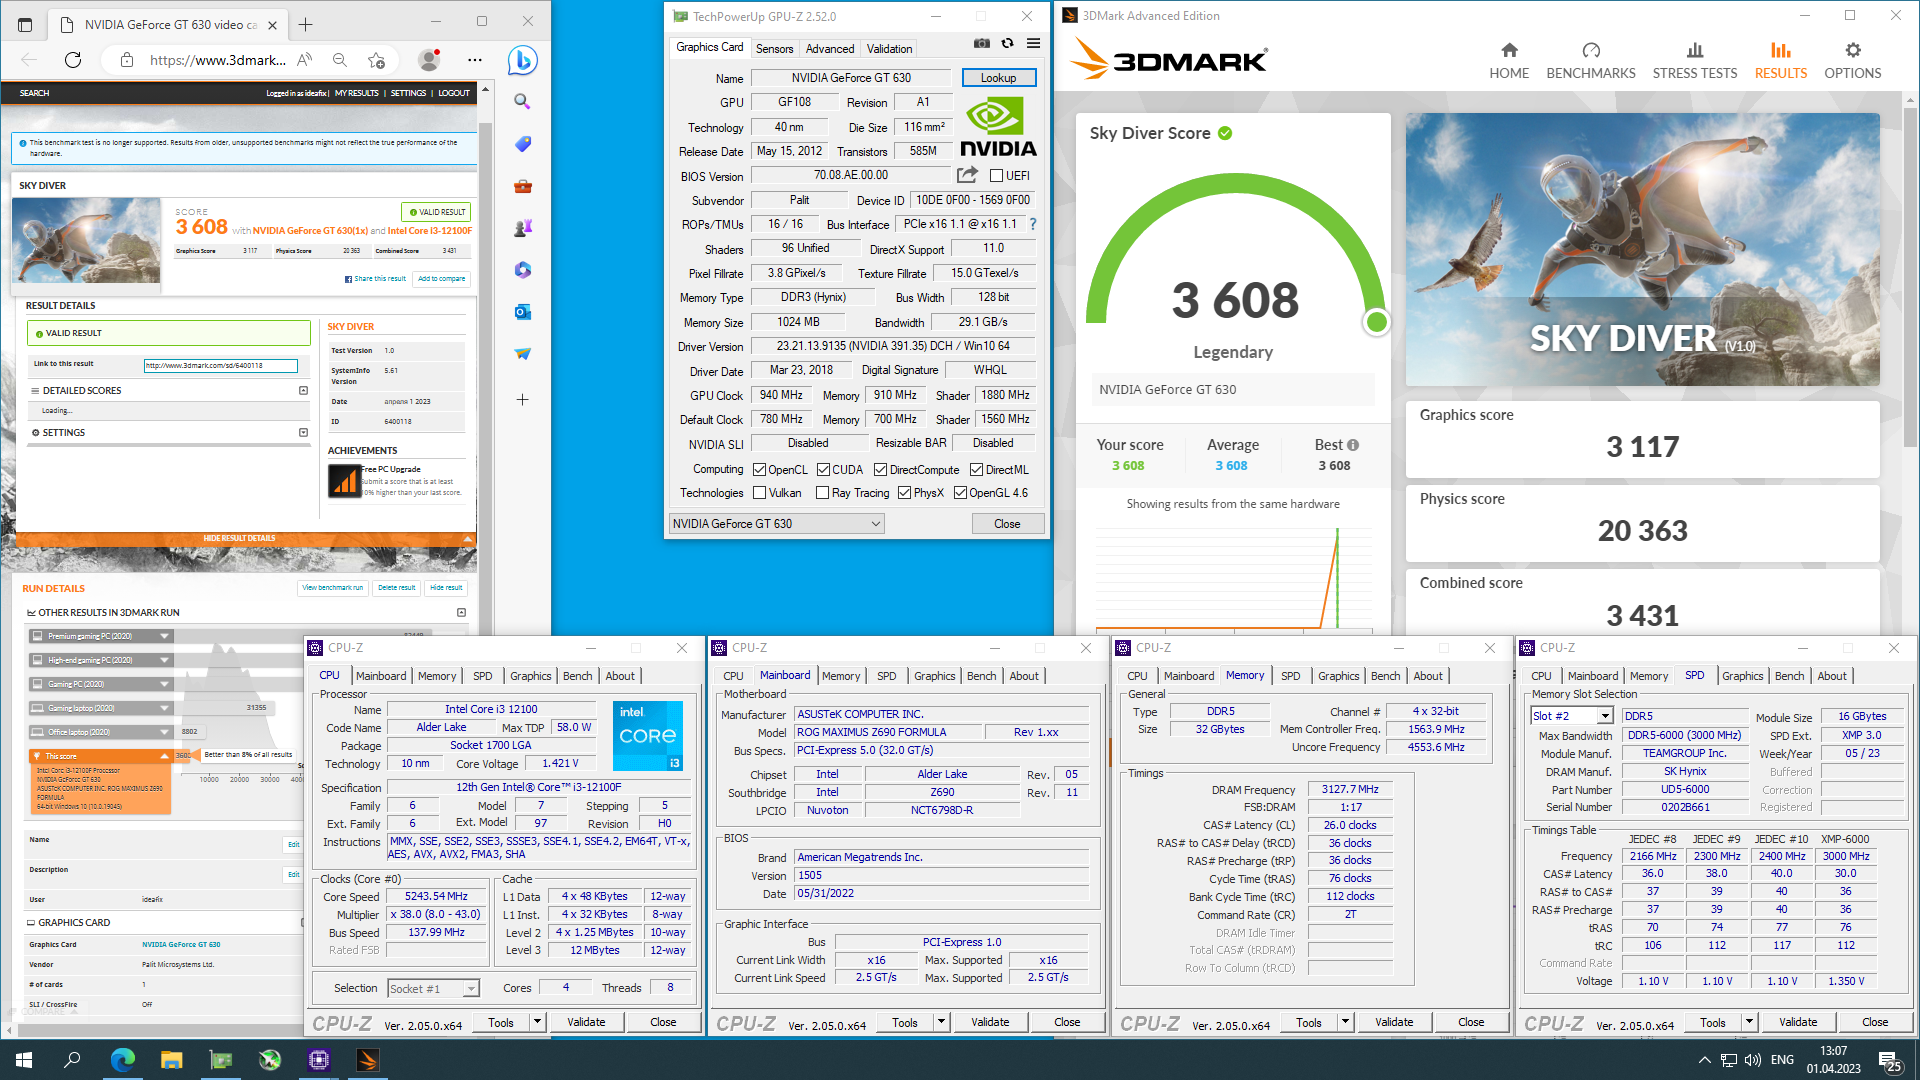The image size is (1920, 1080).
Task: Open the Drop paper-plane icon in Edge sidebar
Action: pyautogui.click(x=522, y=354)
